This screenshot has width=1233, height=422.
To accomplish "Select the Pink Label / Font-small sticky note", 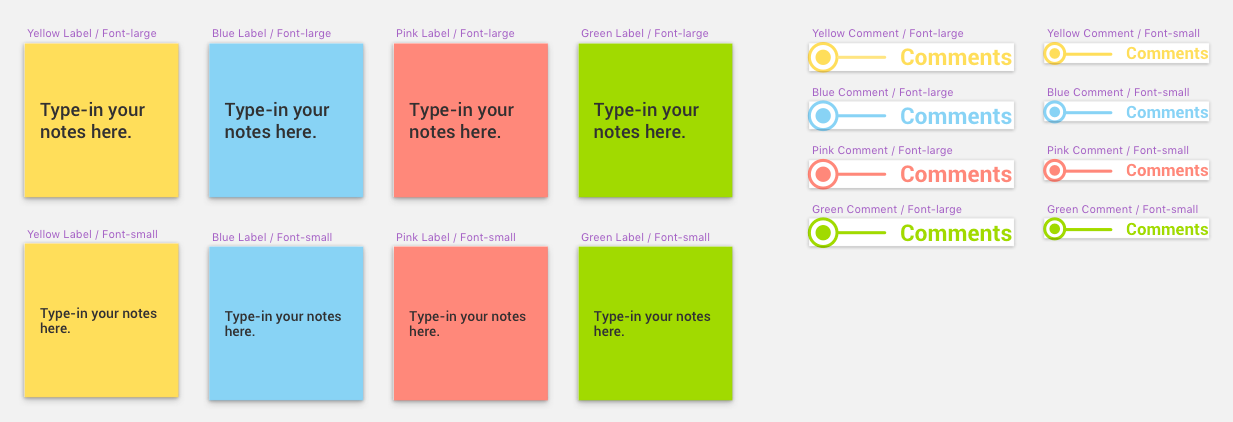I will pyautogui.click(x=471, y=323).
